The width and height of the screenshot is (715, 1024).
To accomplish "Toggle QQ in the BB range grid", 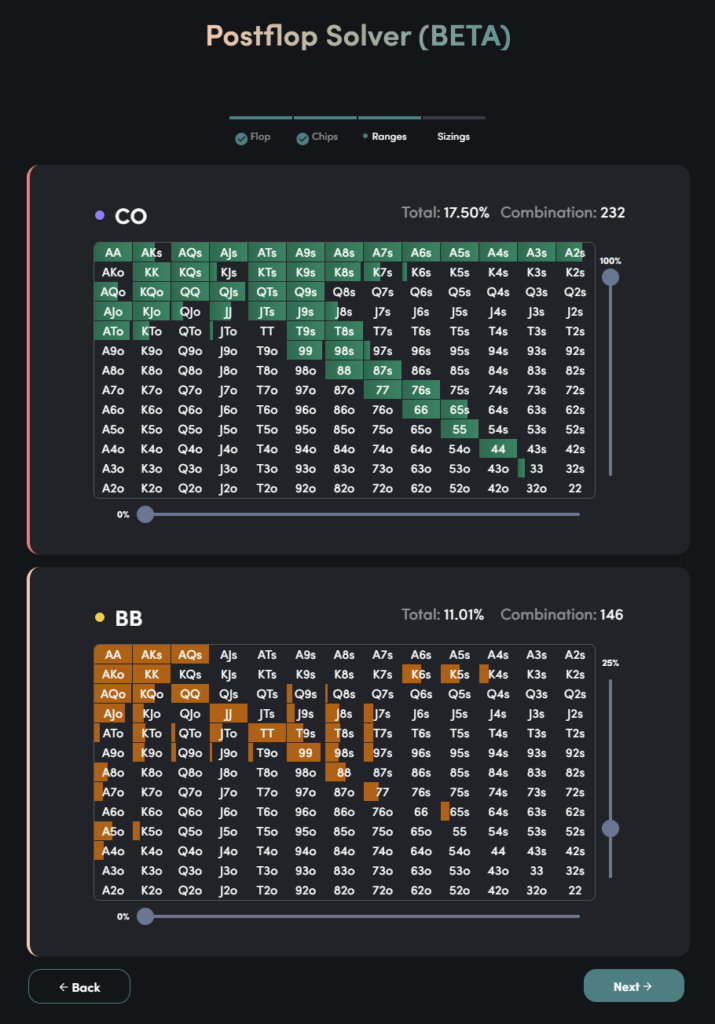I will click(190, 693).
